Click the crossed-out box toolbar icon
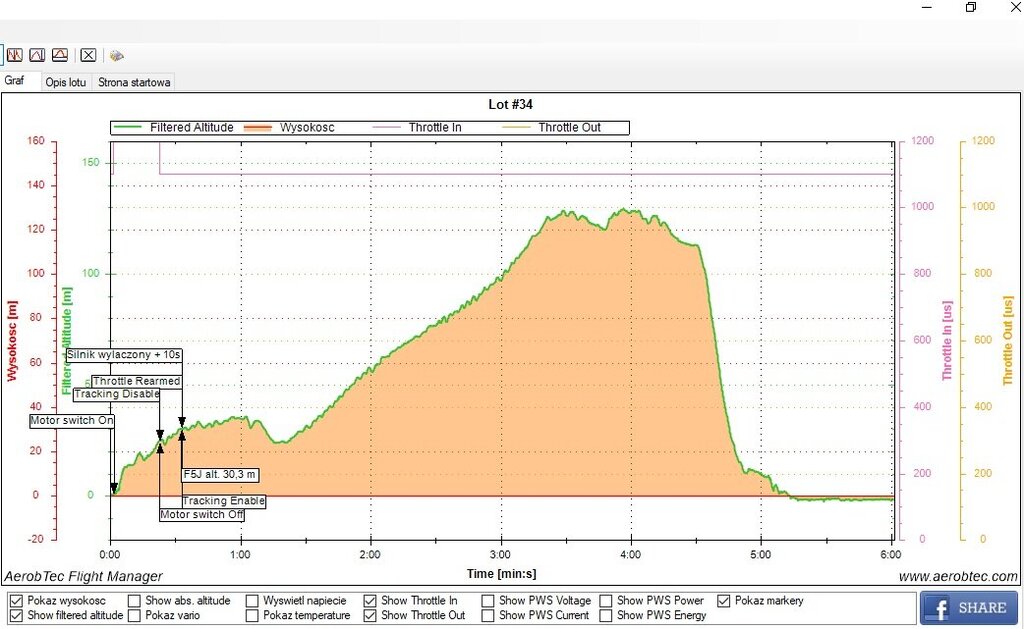1024x629 pixels. (88, 55)
